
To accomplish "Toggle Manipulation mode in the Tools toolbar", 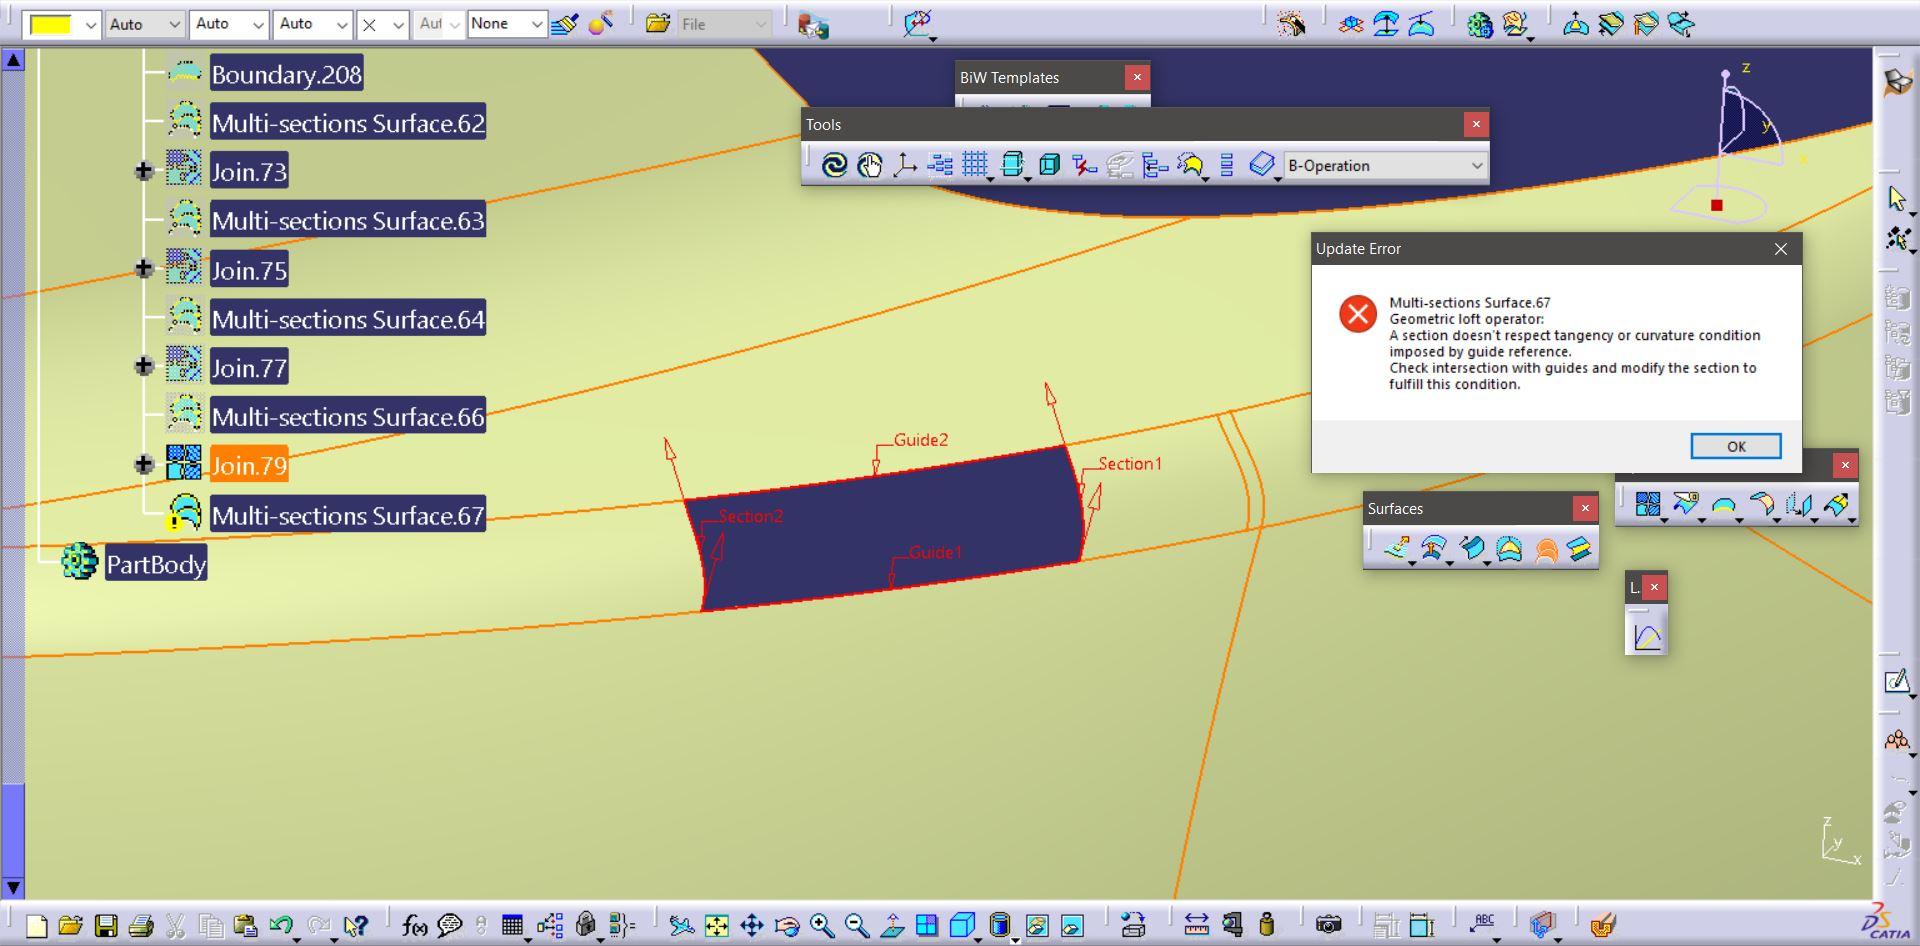I will (x=870, y=165).
